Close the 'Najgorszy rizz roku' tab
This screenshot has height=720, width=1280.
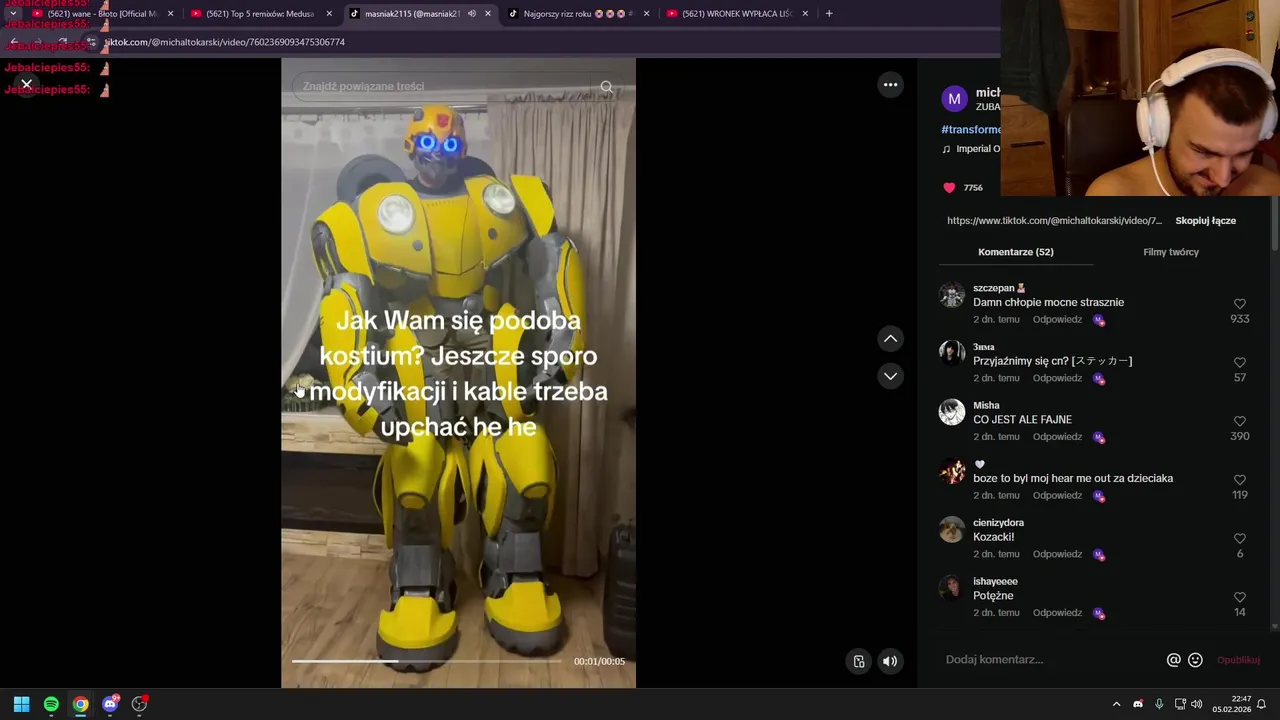646,14
